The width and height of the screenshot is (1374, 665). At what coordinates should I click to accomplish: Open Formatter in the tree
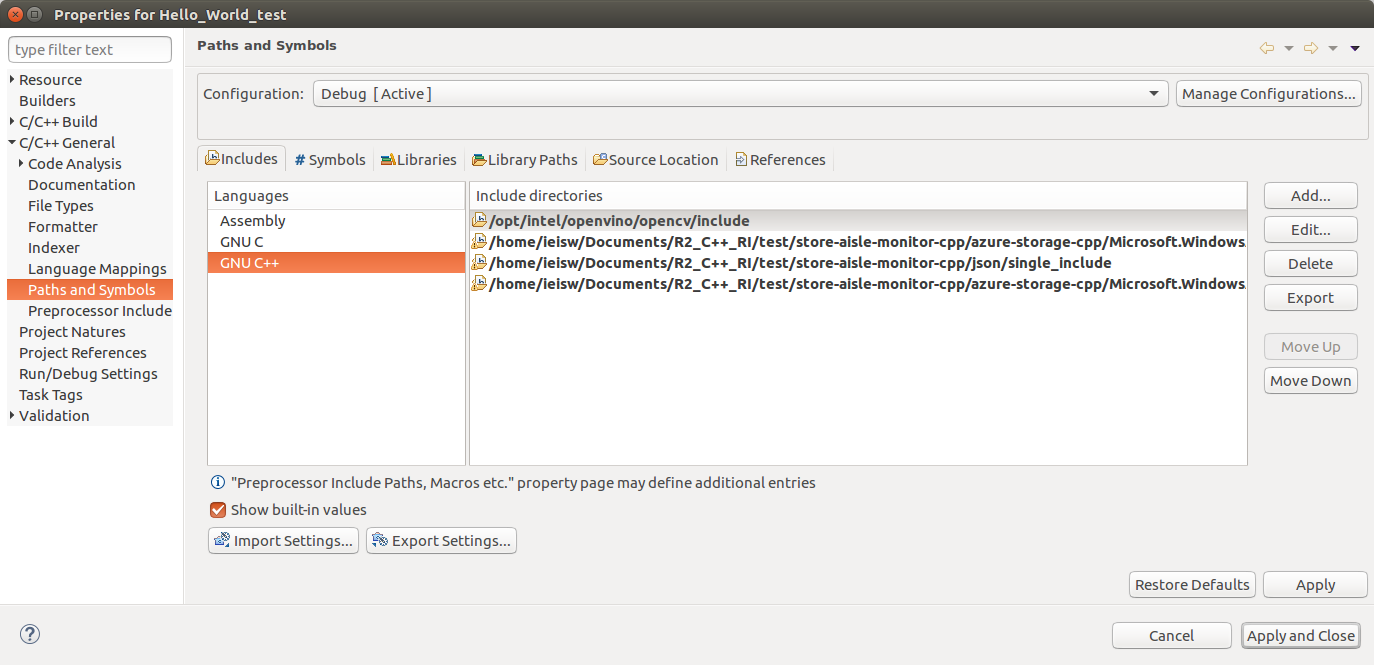[x=62, y=226]
